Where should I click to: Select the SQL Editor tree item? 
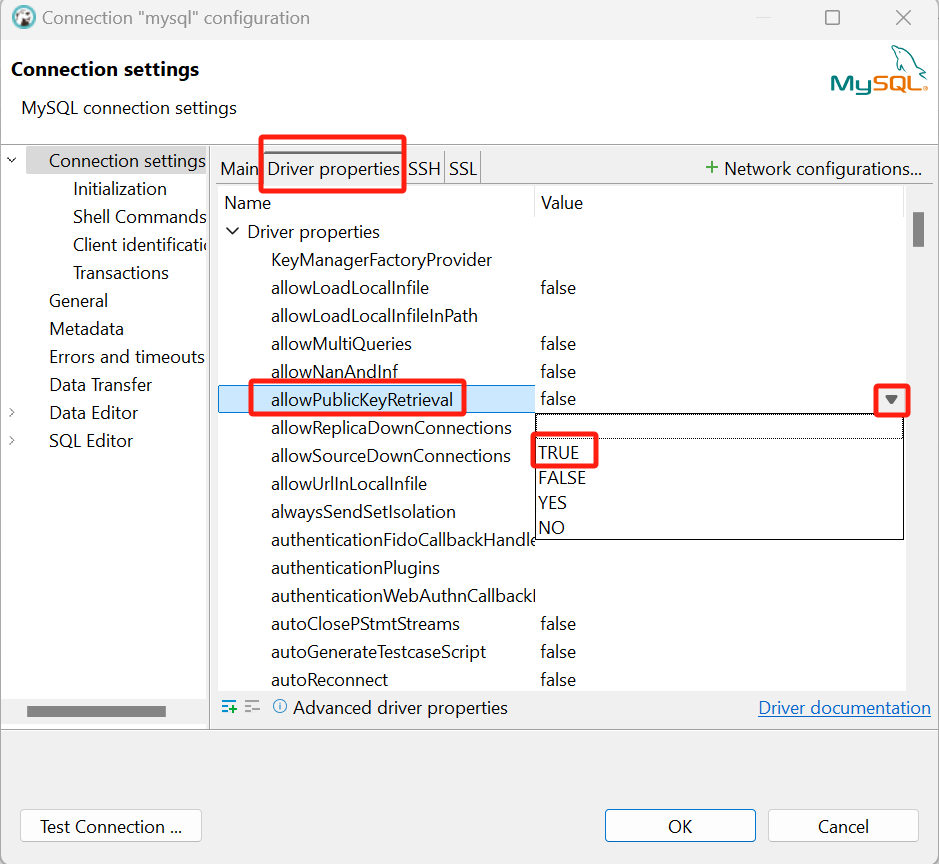[91, 441]
